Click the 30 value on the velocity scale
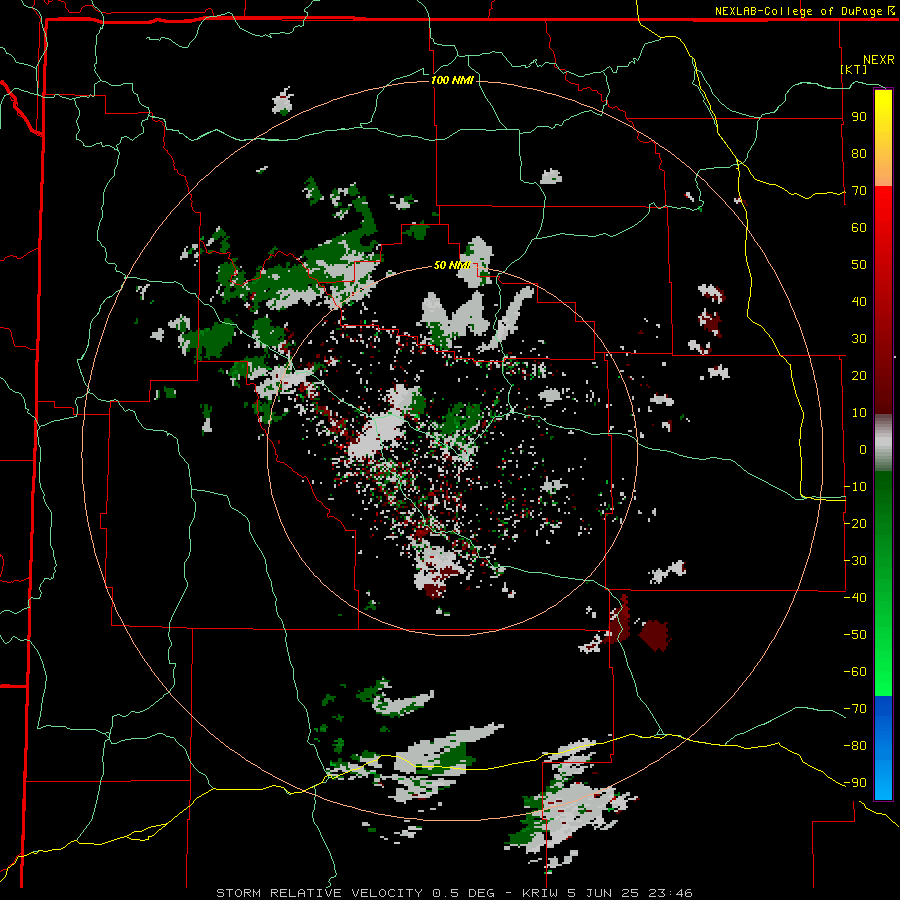The image size is (900, 900). (x=859, y=339)
